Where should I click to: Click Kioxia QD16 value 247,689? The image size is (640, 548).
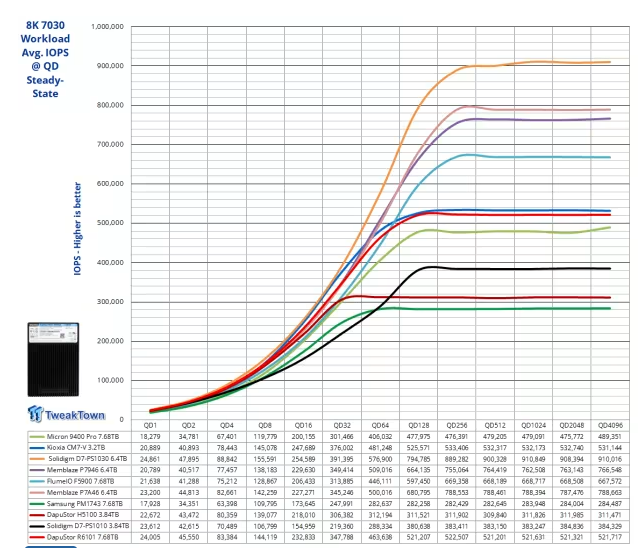303,448
